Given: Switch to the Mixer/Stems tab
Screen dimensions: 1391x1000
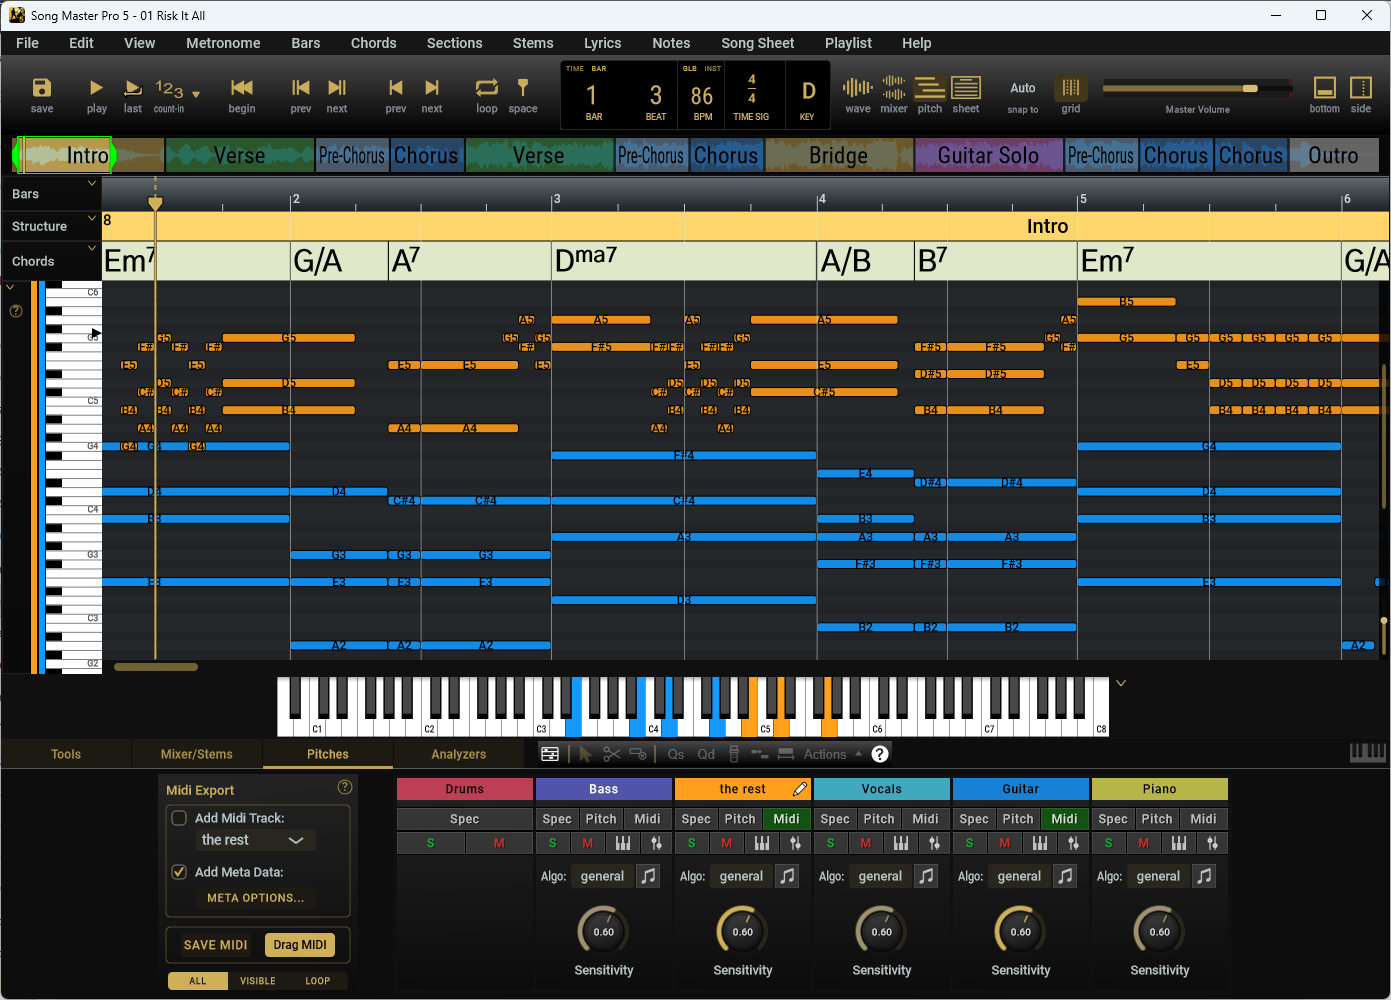Looking at the screenshot, I should [197, 754].
